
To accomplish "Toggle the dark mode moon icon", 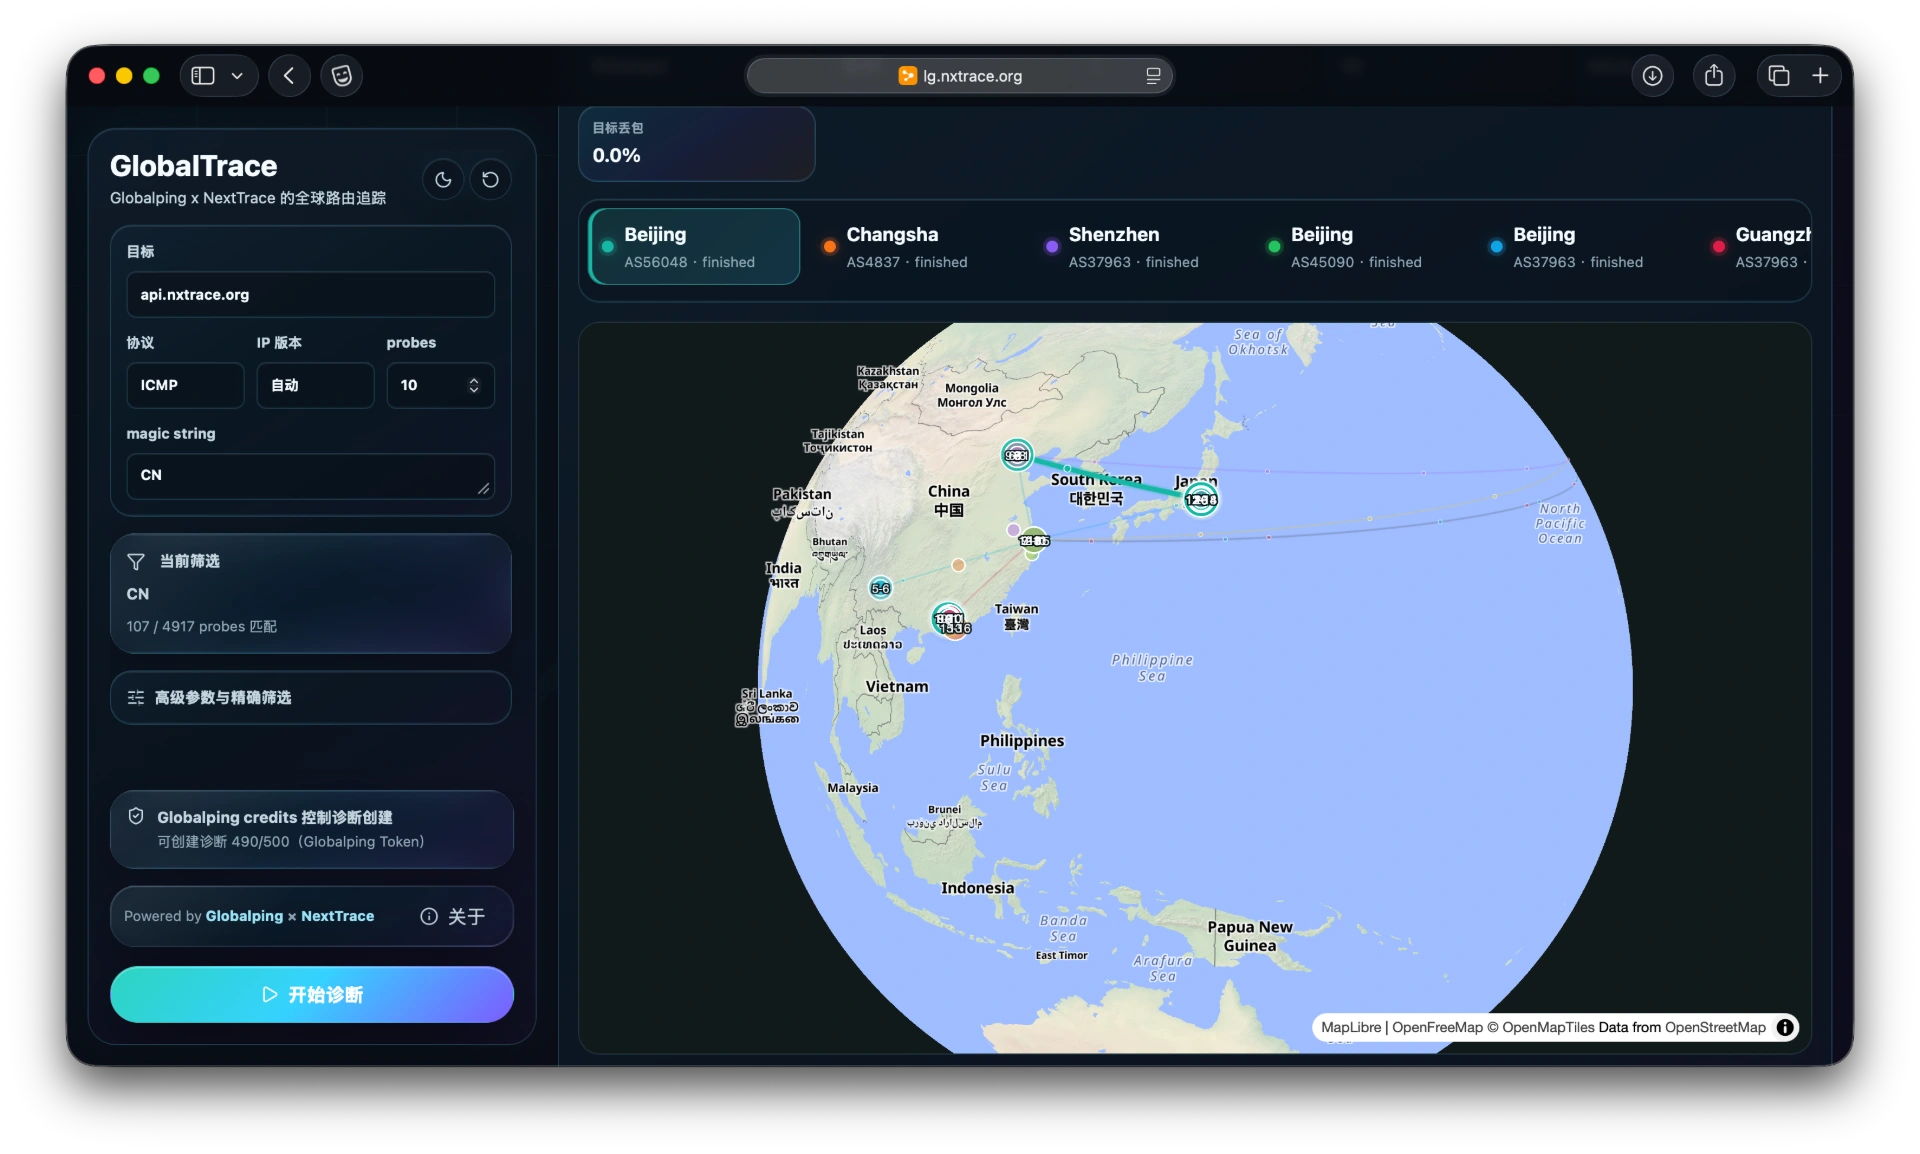I will point(443,180).
